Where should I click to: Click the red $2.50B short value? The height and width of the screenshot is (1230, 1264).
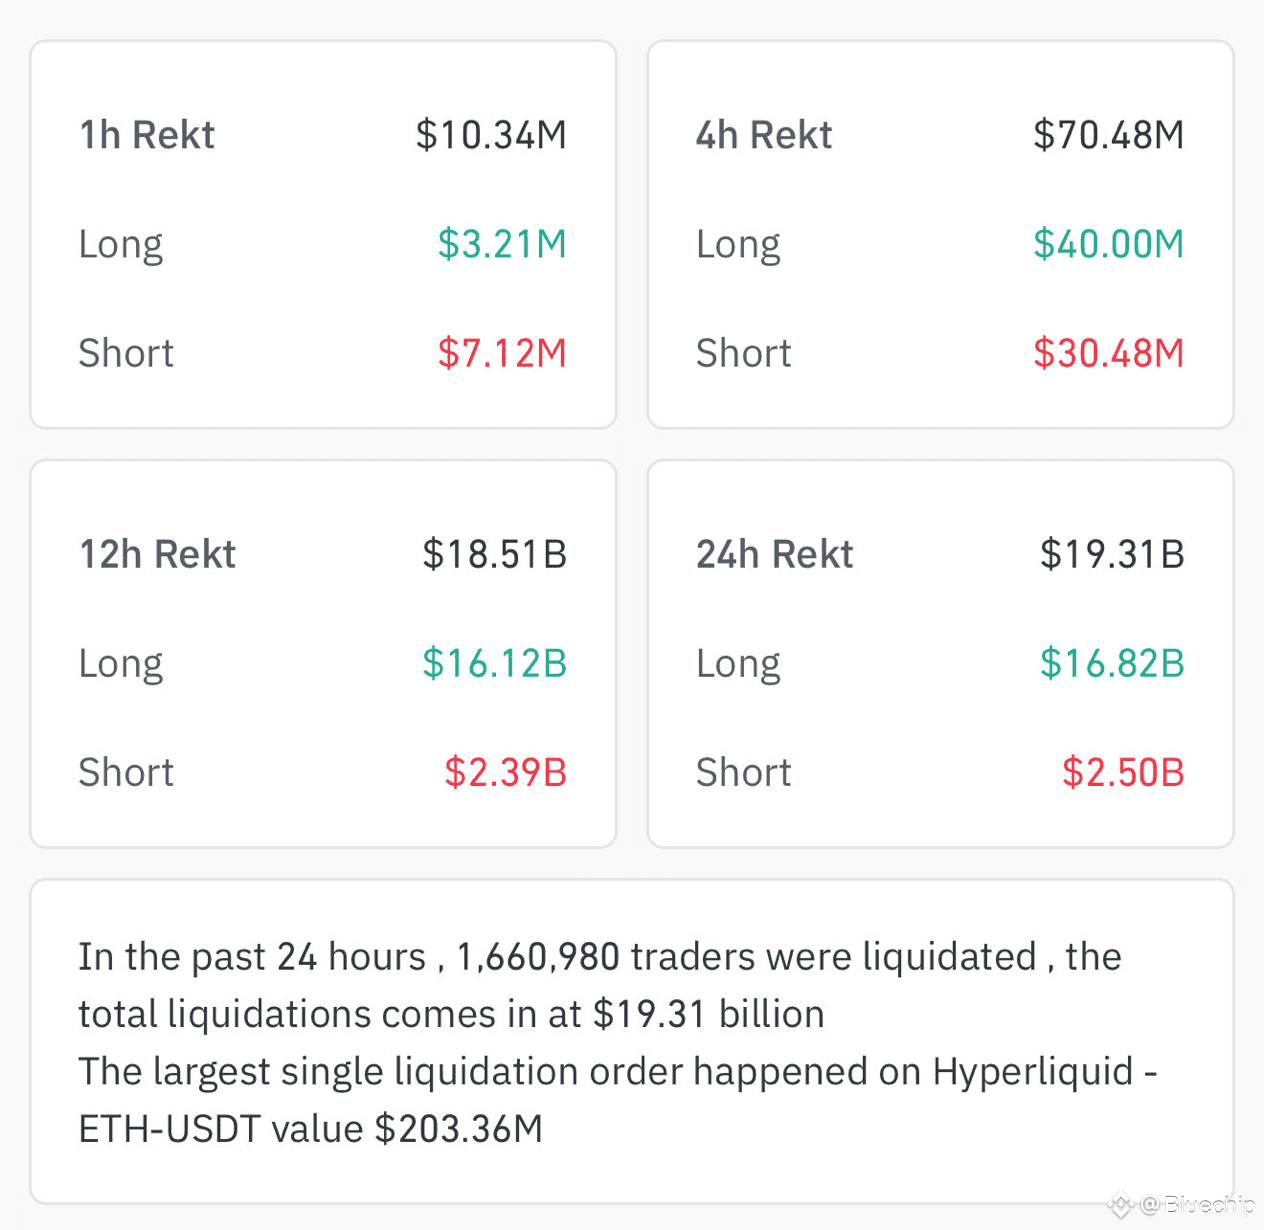1123,772
